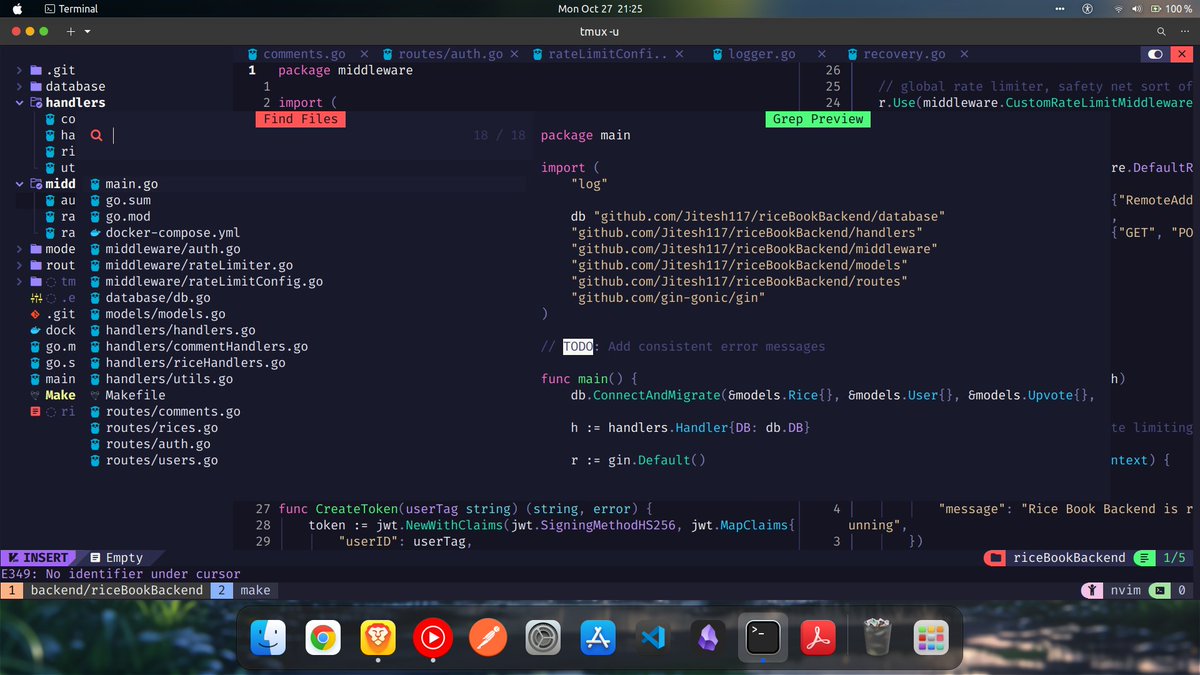1200x675 pixels.
Task: Expand the mode folder in the file tree
Action: pyautogui.click(x=20, y=249)
